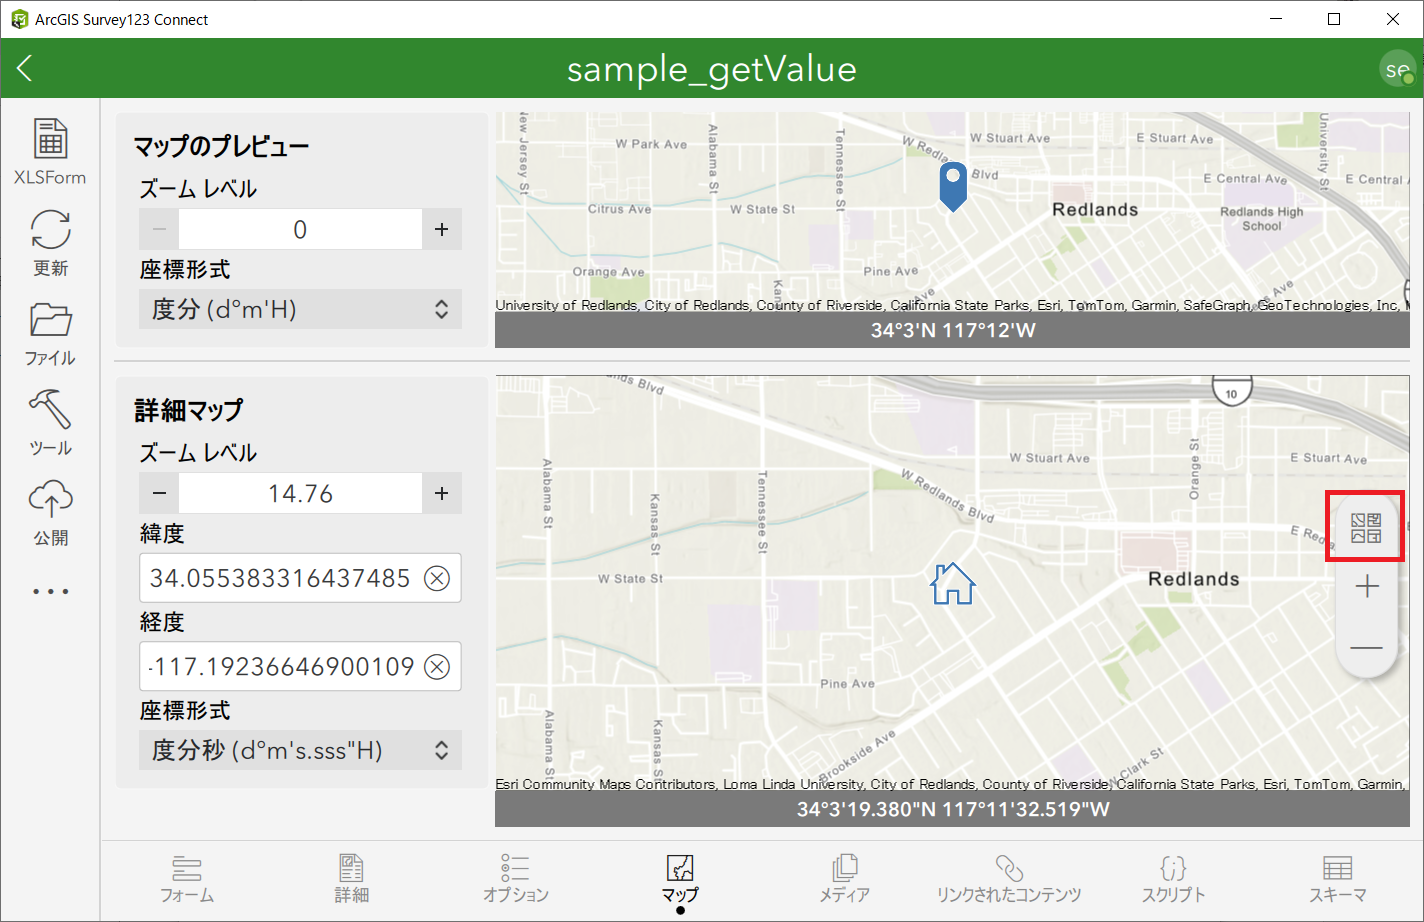Go back with the header arrow
Image resolution: width=1424 pixels, height=922 pixels.
(x=25, y=68)
